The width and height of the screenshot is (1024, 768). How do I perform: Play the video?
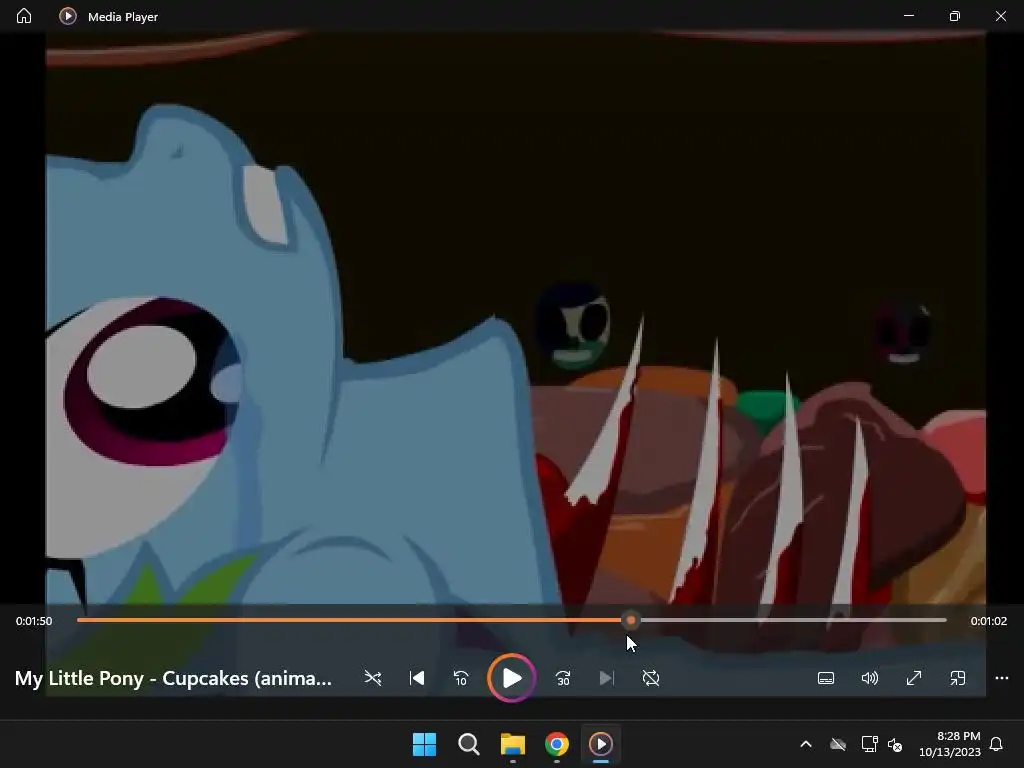tap(512, 678)
